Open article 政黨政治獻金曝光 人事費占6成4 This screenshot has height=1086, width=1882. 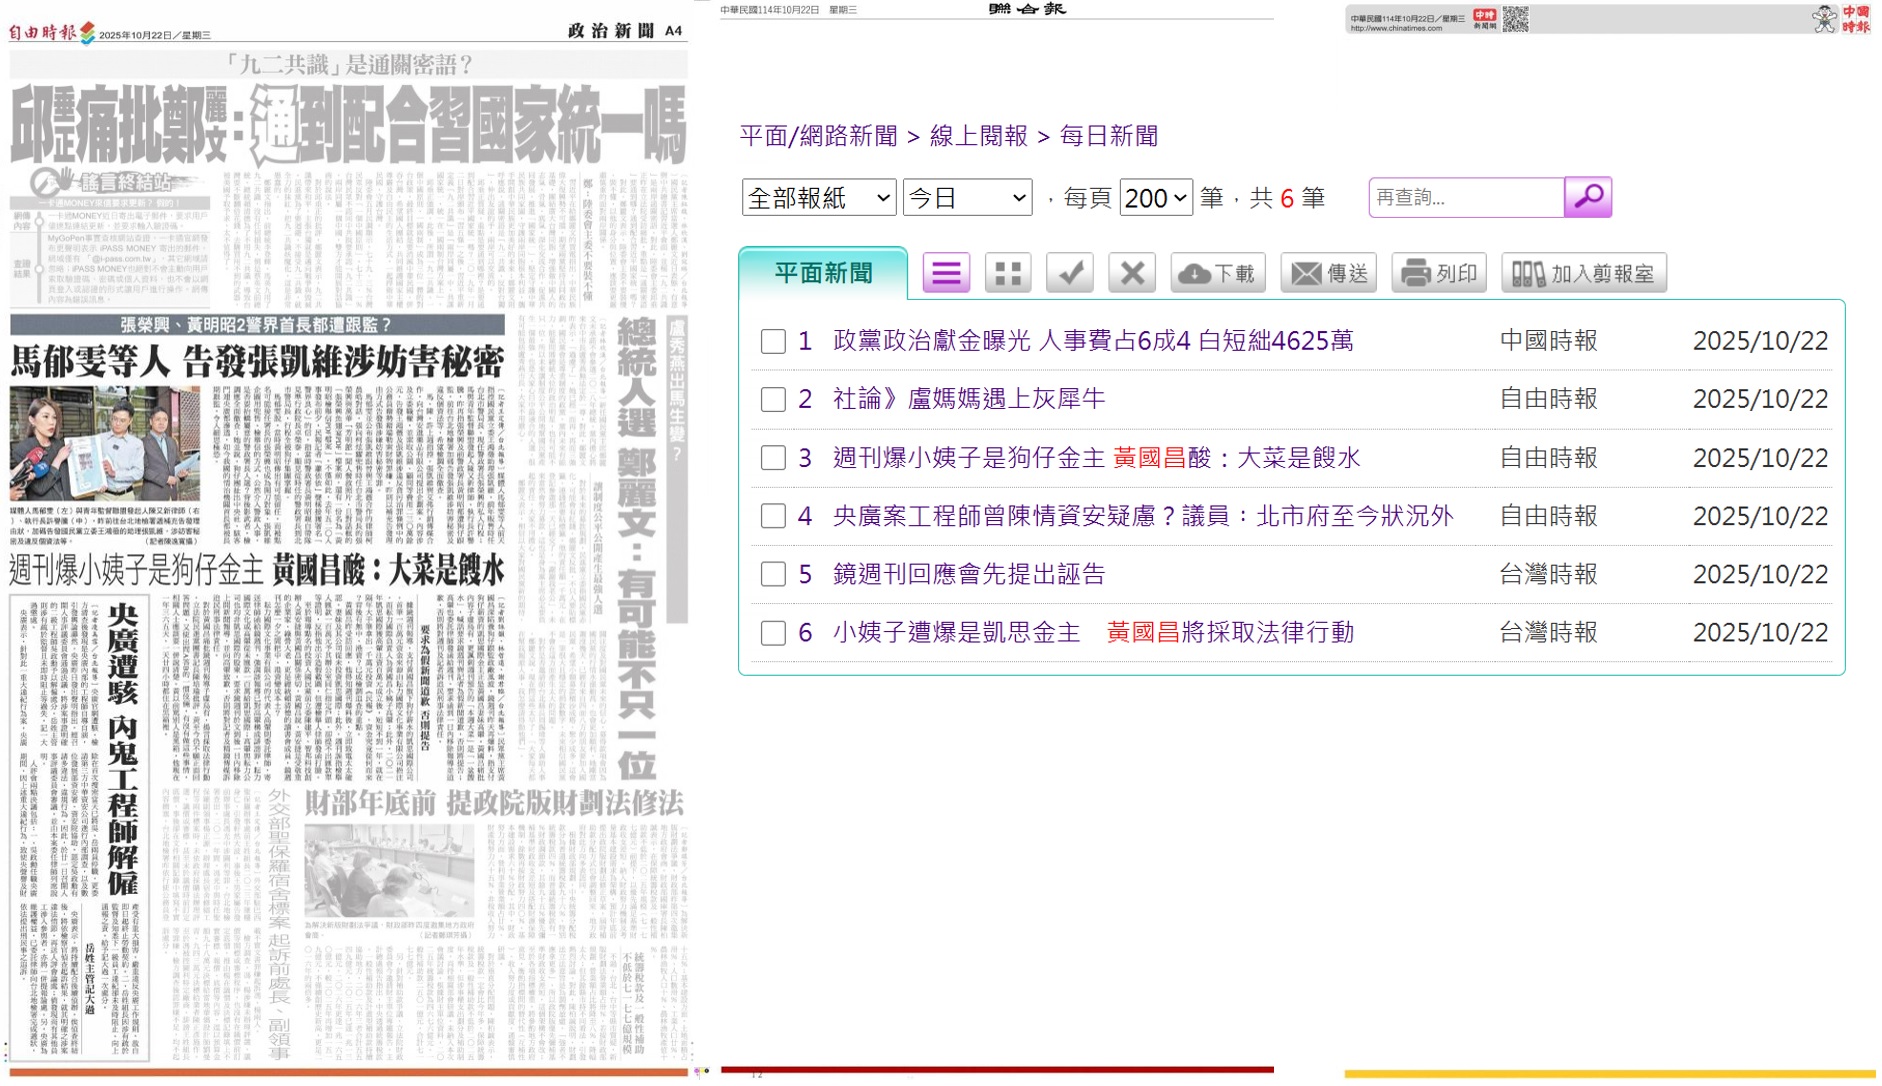pos(1093,341)
